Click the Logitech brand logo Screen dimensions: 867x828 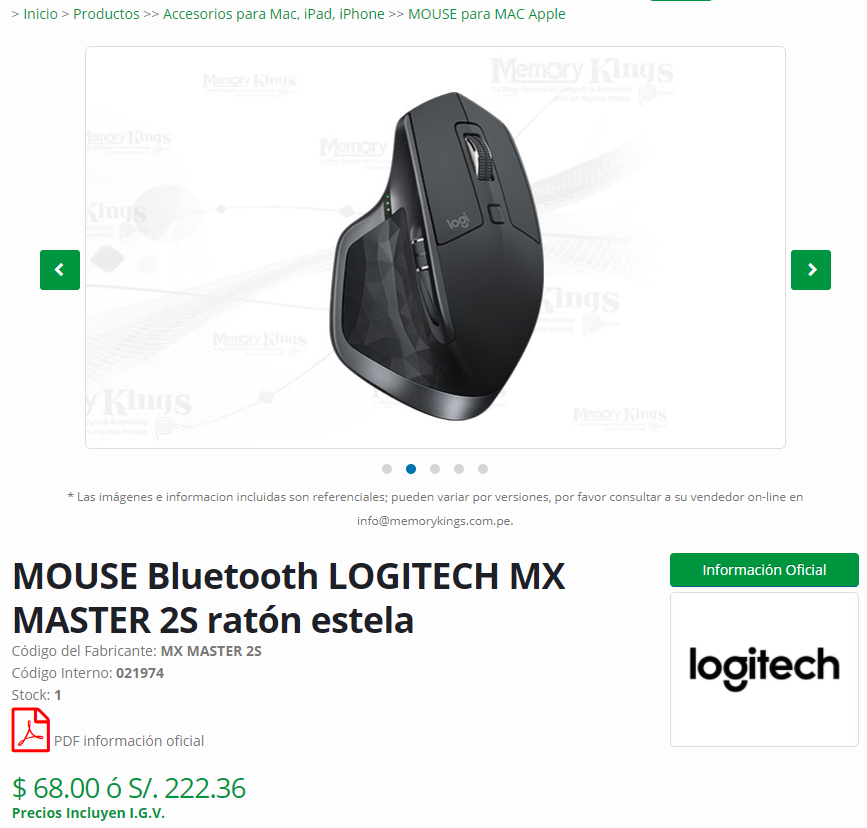tap(764, 669)
